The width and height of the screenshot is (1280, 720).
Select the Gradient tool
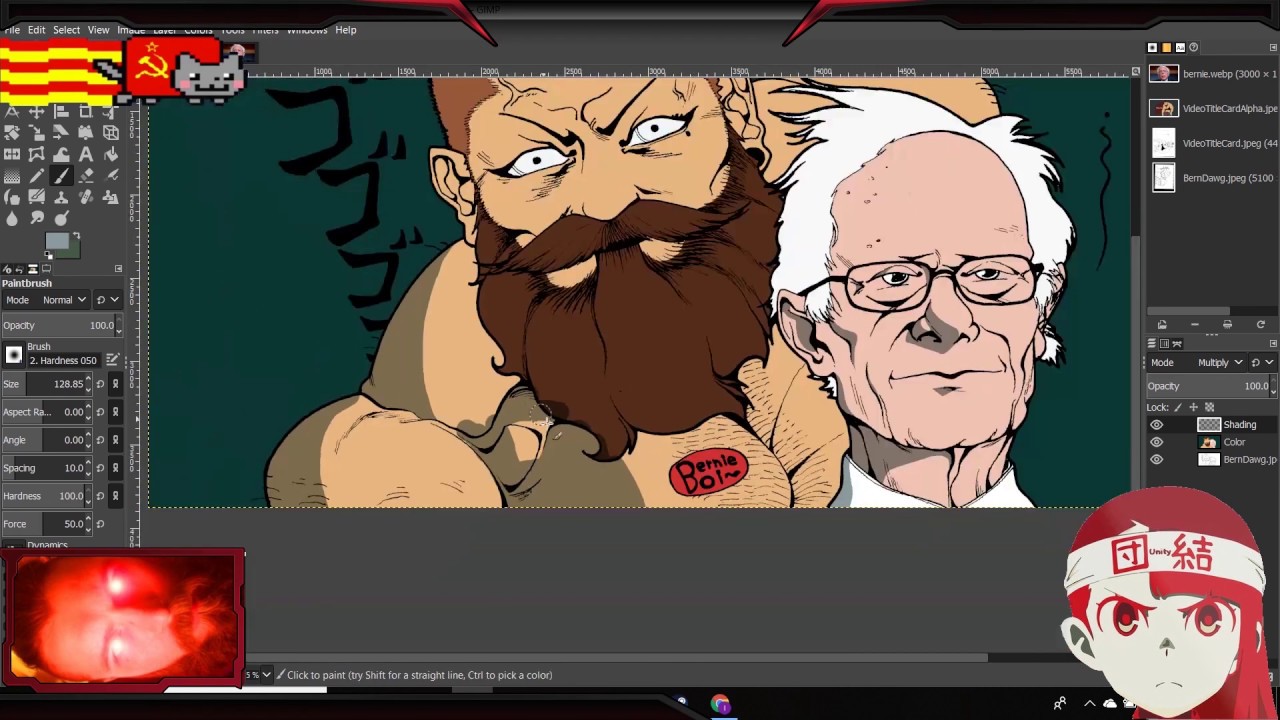[x=12, y=176]
